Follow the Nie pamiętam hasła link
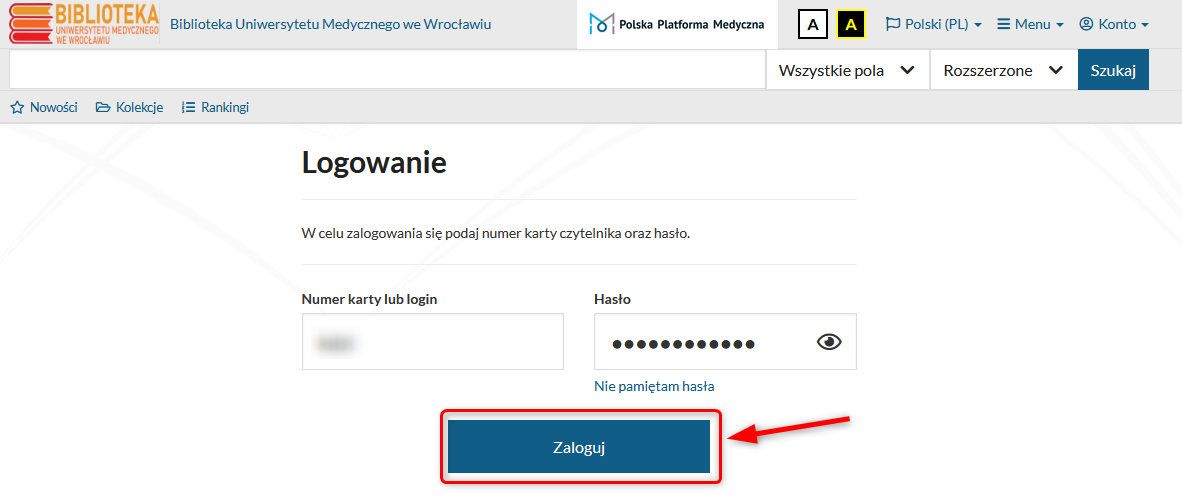This screenshot has width=1182, height=504. (x=654, y=386)
